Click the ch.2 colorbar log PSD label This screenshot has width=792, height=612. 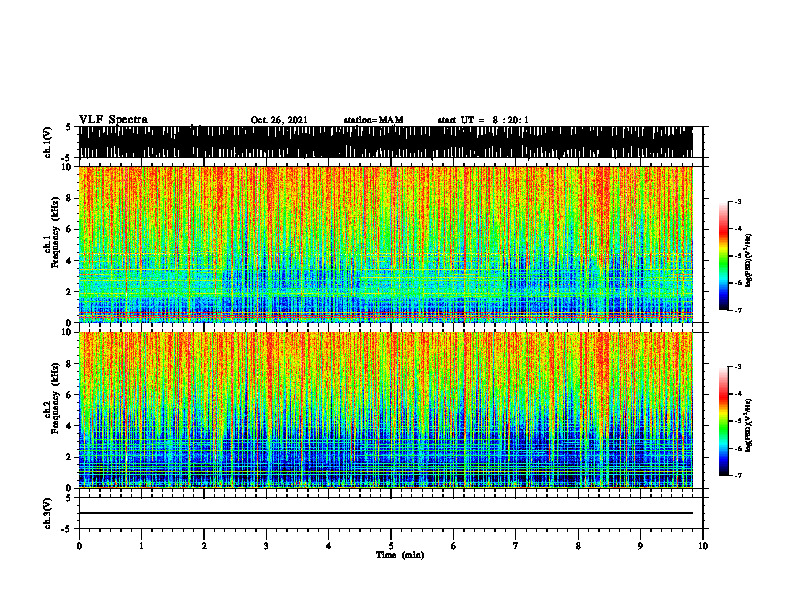coord(749,426)
